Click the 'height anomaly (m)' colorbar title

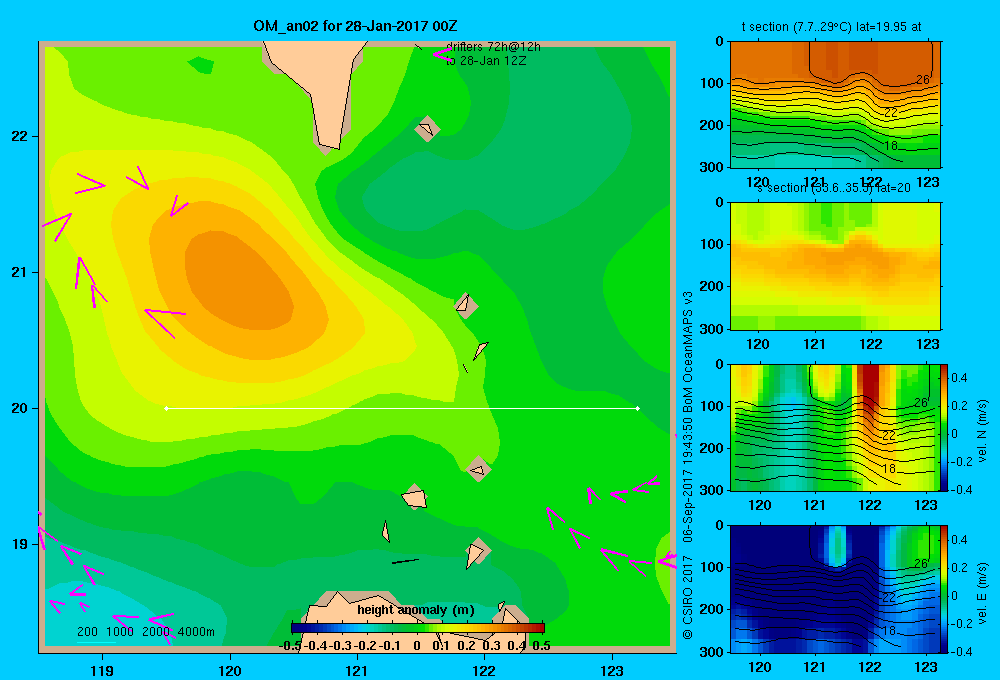pos(416,610)
